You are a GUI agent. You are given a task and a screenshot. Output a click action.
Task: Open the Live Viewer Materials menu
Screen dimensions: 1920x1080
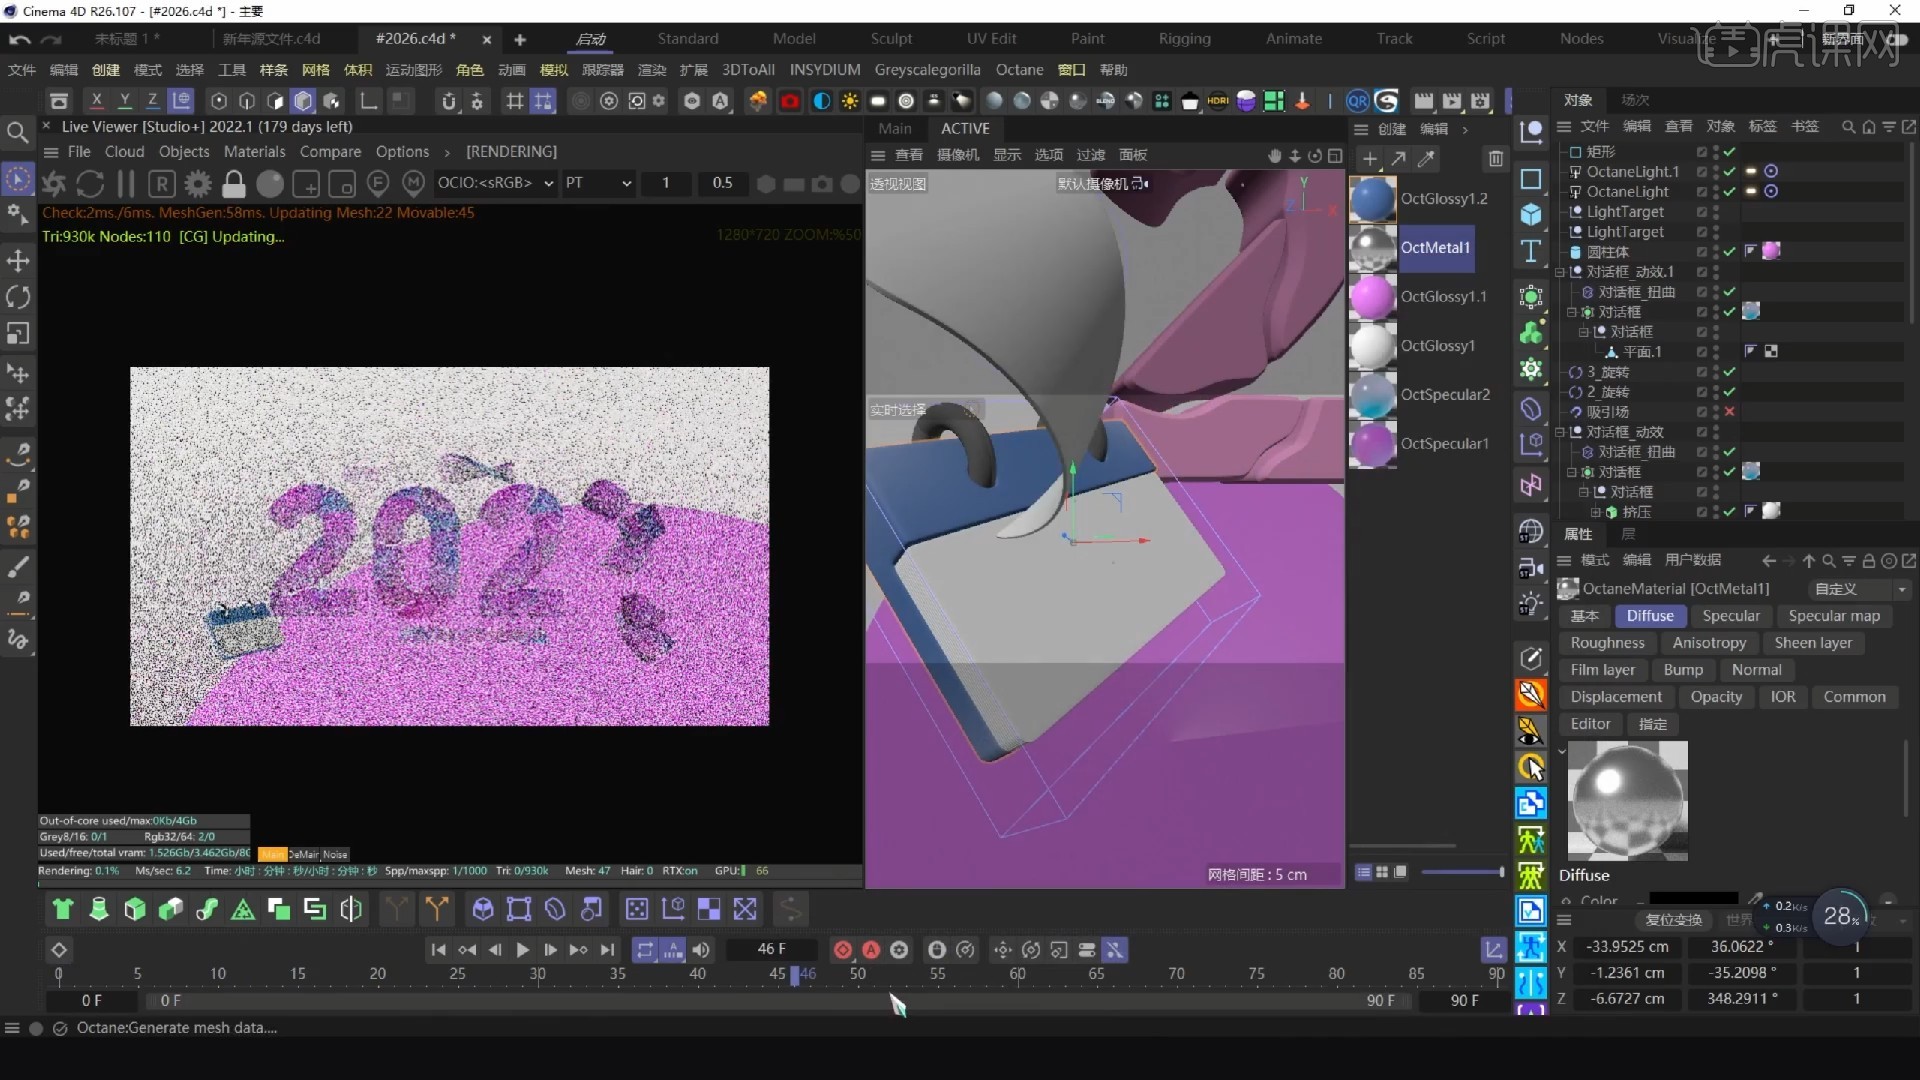point(254,152)
